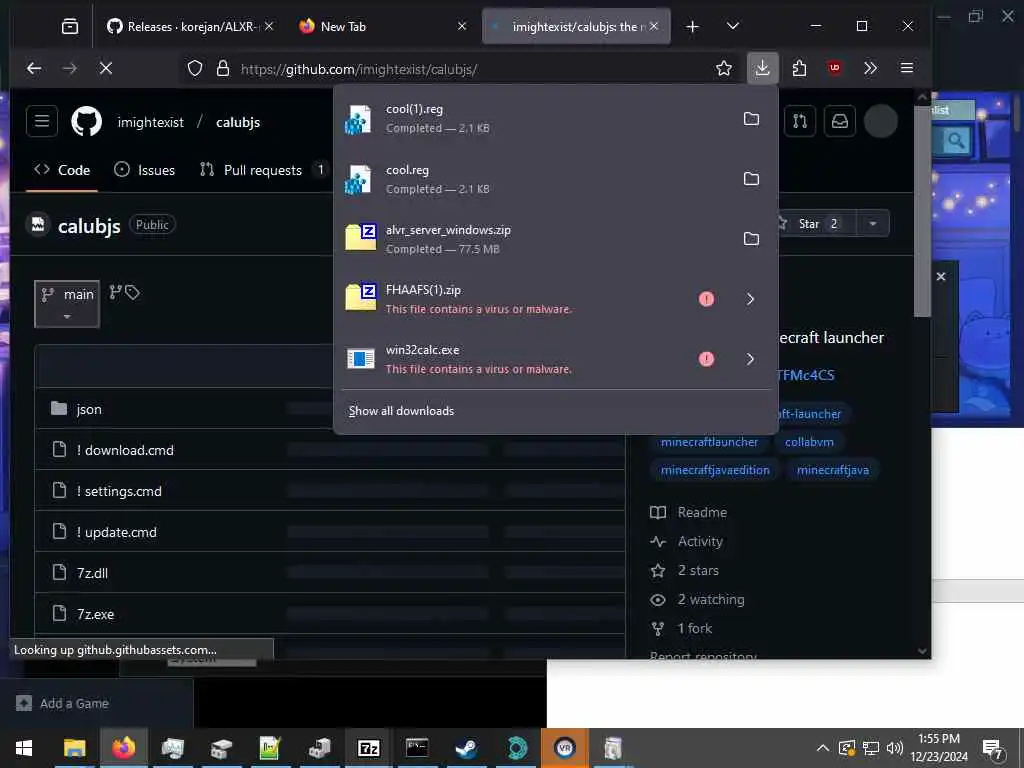This screenshot has width=1024, height=768.
Task: Expand more toolbar tools overflow chevron
Action: pos(870,68)
